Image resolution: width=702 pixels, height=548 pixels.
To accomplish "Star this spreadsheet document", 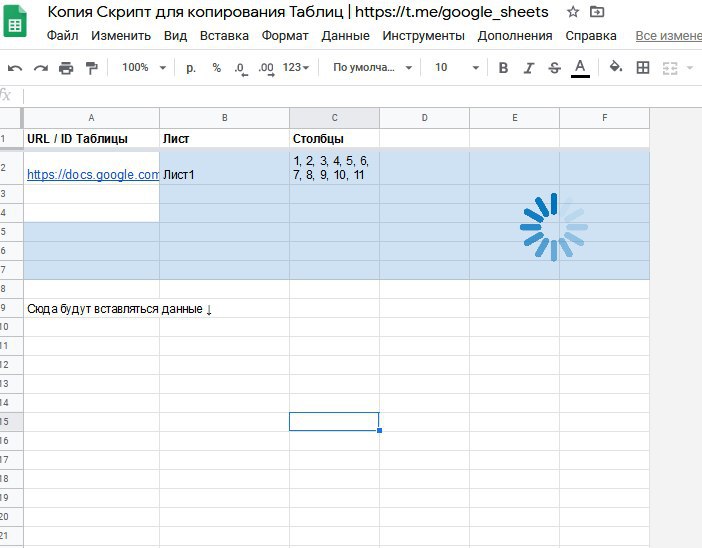I will 573,12.
